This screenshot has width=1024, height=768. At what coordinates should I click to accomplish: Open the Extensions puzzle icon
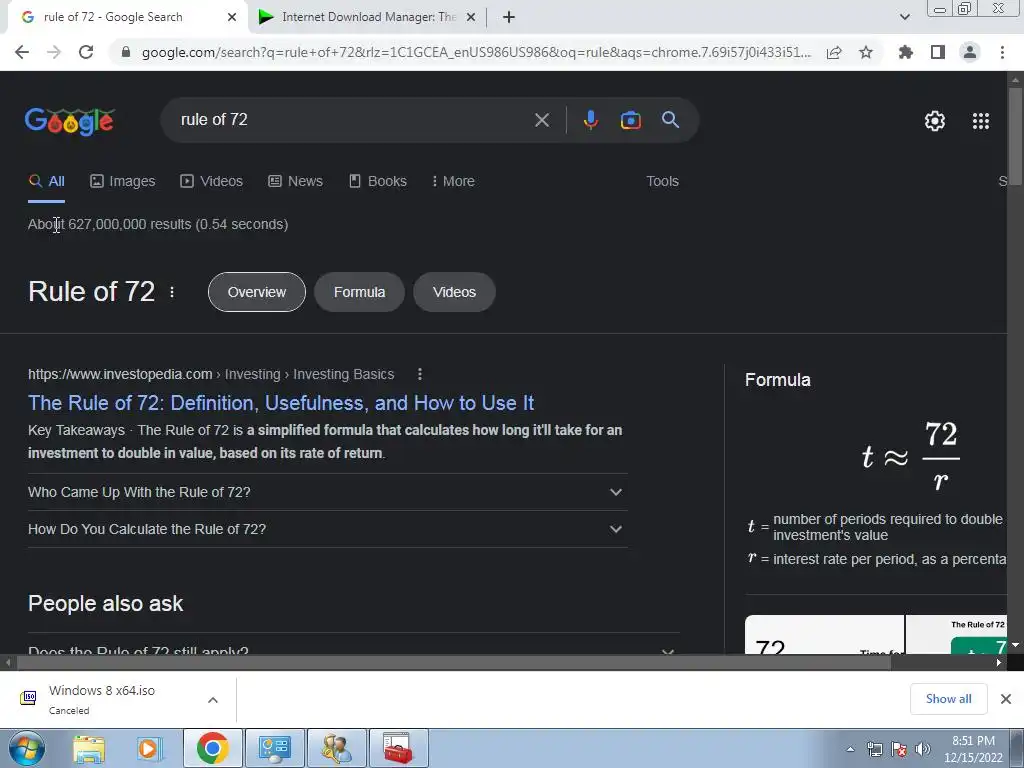coord(906,52)
